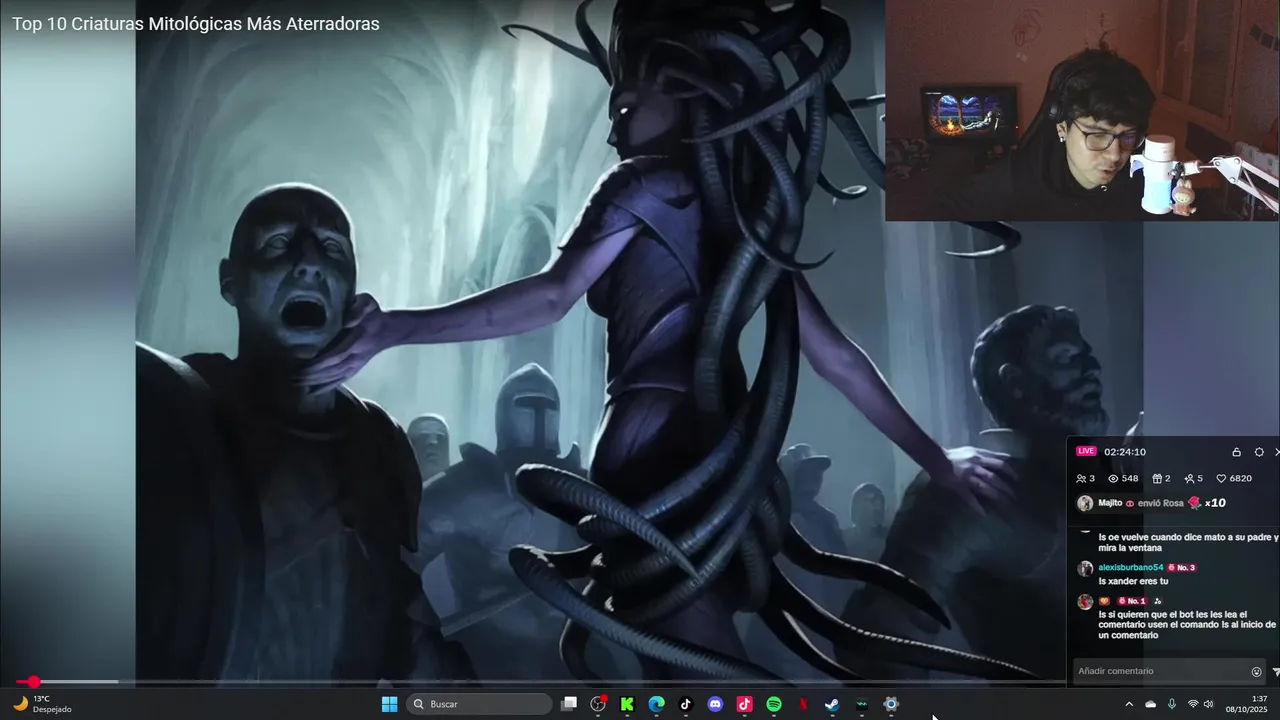The height and width of the screenshot is (720, 1280).
Task: Click the group icon showing 3
Action: click(x=1085, y=478)
